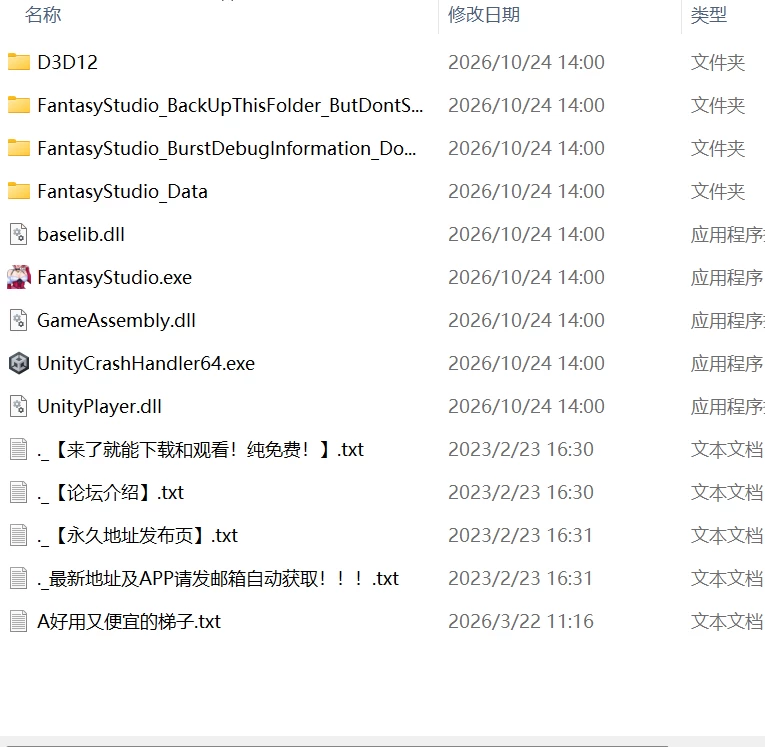Image resolution: width=765 pixels, height=747 pixels.
Task: Click the modified date of 【论坛介绍】.txt
Action: pyautogui.click(x=521, y=492)
